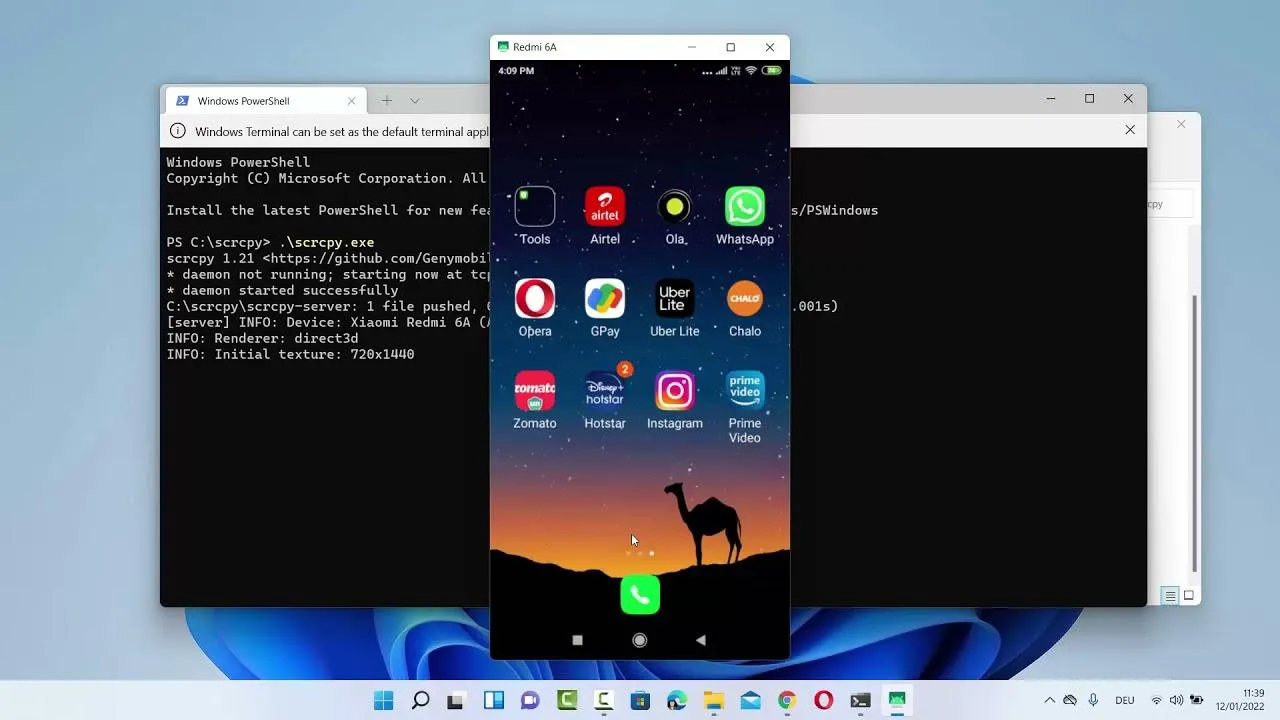Open the taskbar clock and calendar

click(x=1240, y=700)
